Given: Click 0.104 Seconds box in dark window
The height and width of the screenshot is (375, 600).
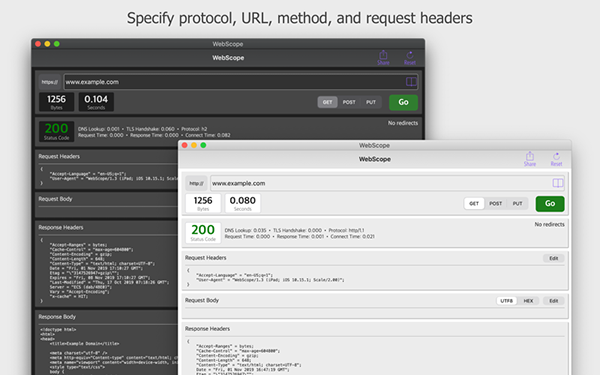Looking at the screenshot, I should 96,102.
